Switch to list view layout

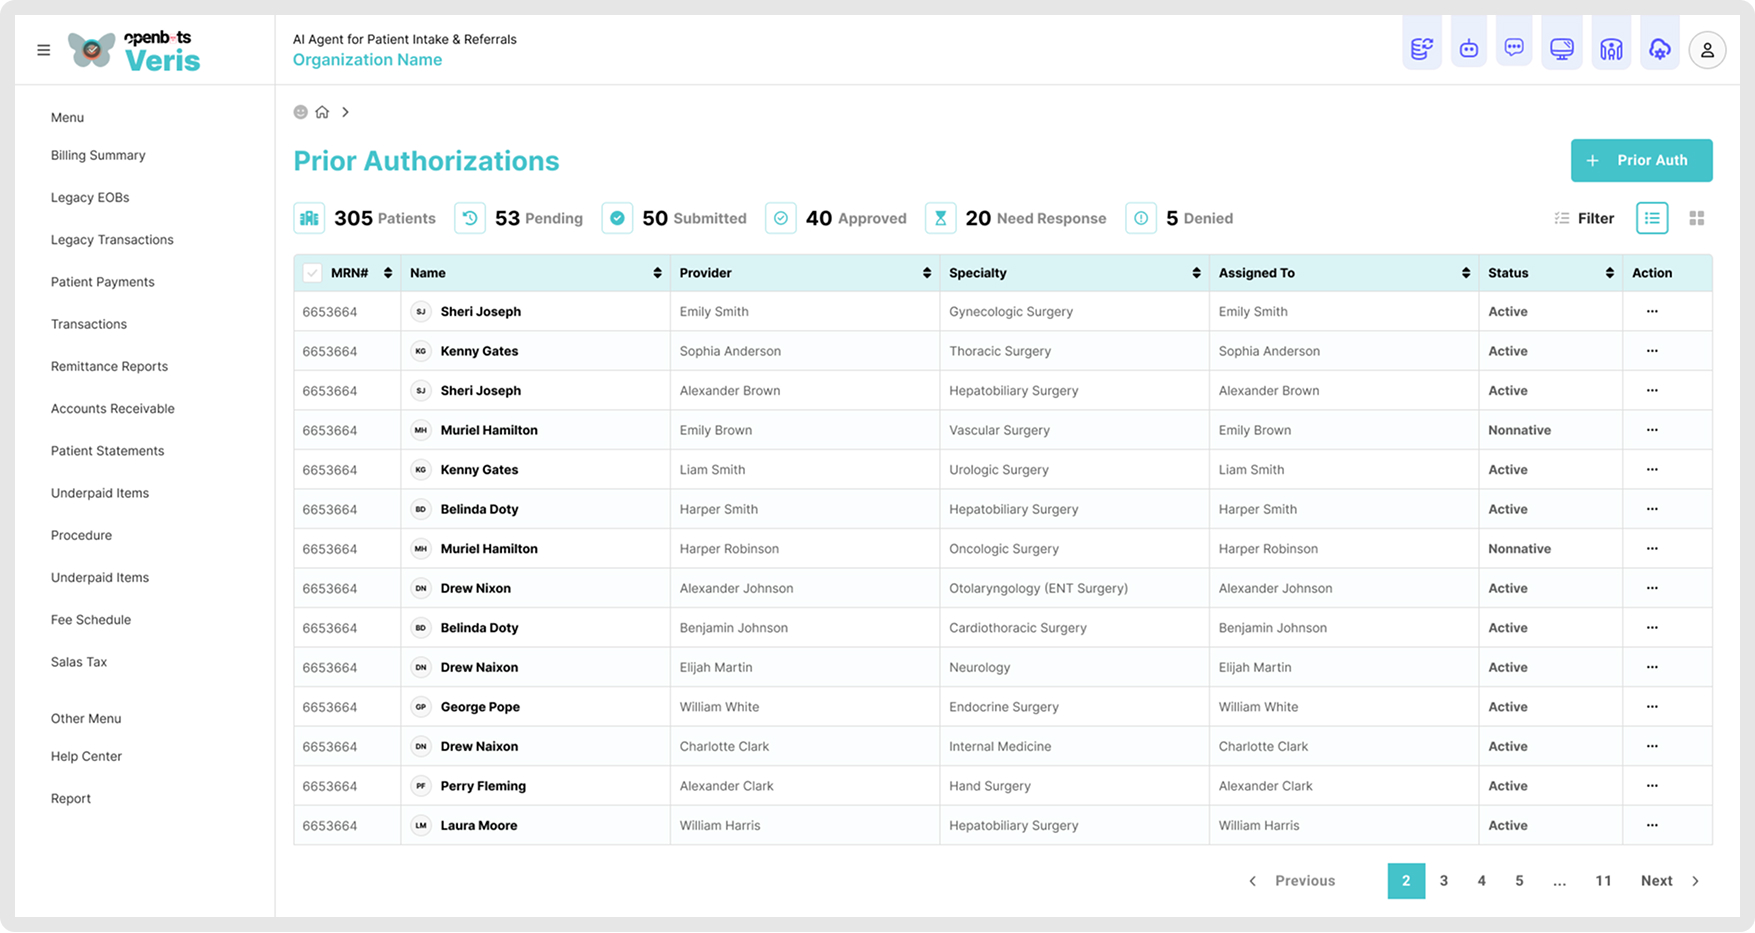(x=1651, y=218)
